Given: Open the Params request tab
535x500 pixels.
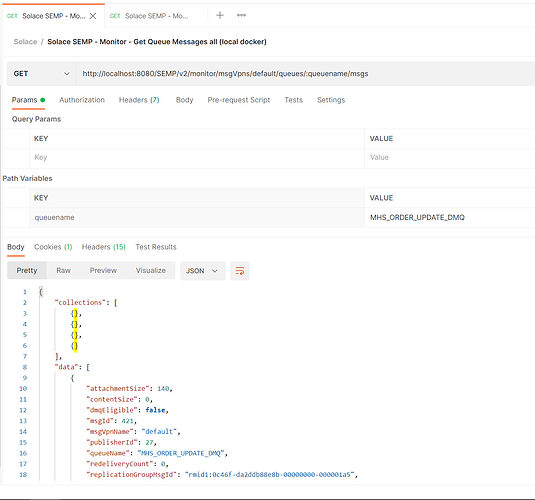Looking at the screenshot, I should pyautogui.click(x=28, y=100).
